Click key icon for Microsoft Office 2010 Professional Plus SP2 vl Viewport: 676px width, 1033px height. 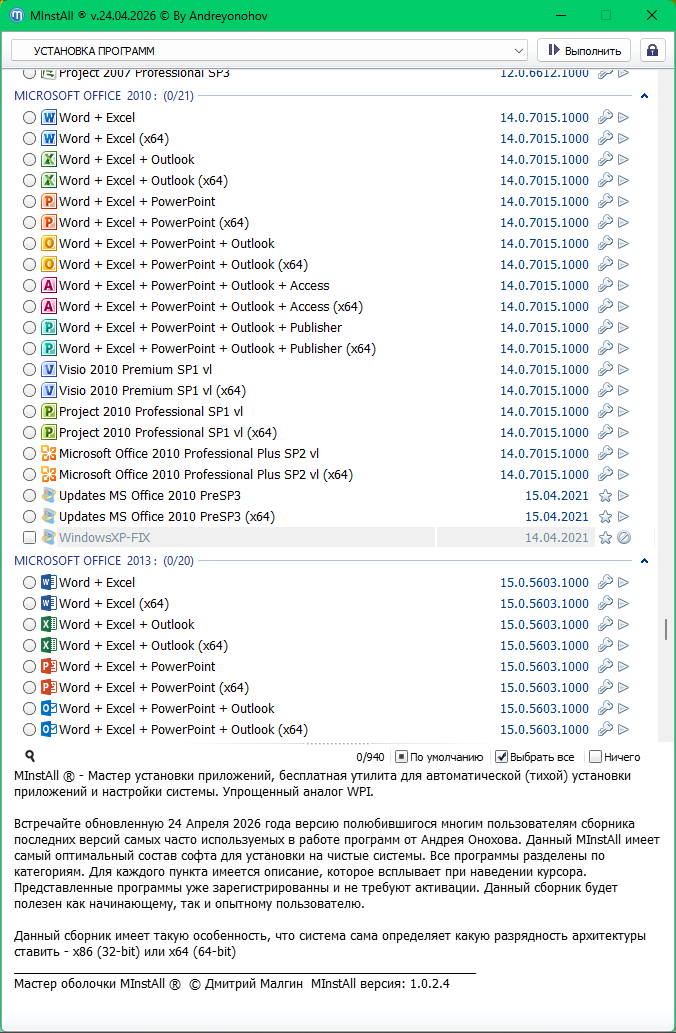coord(605,454)
